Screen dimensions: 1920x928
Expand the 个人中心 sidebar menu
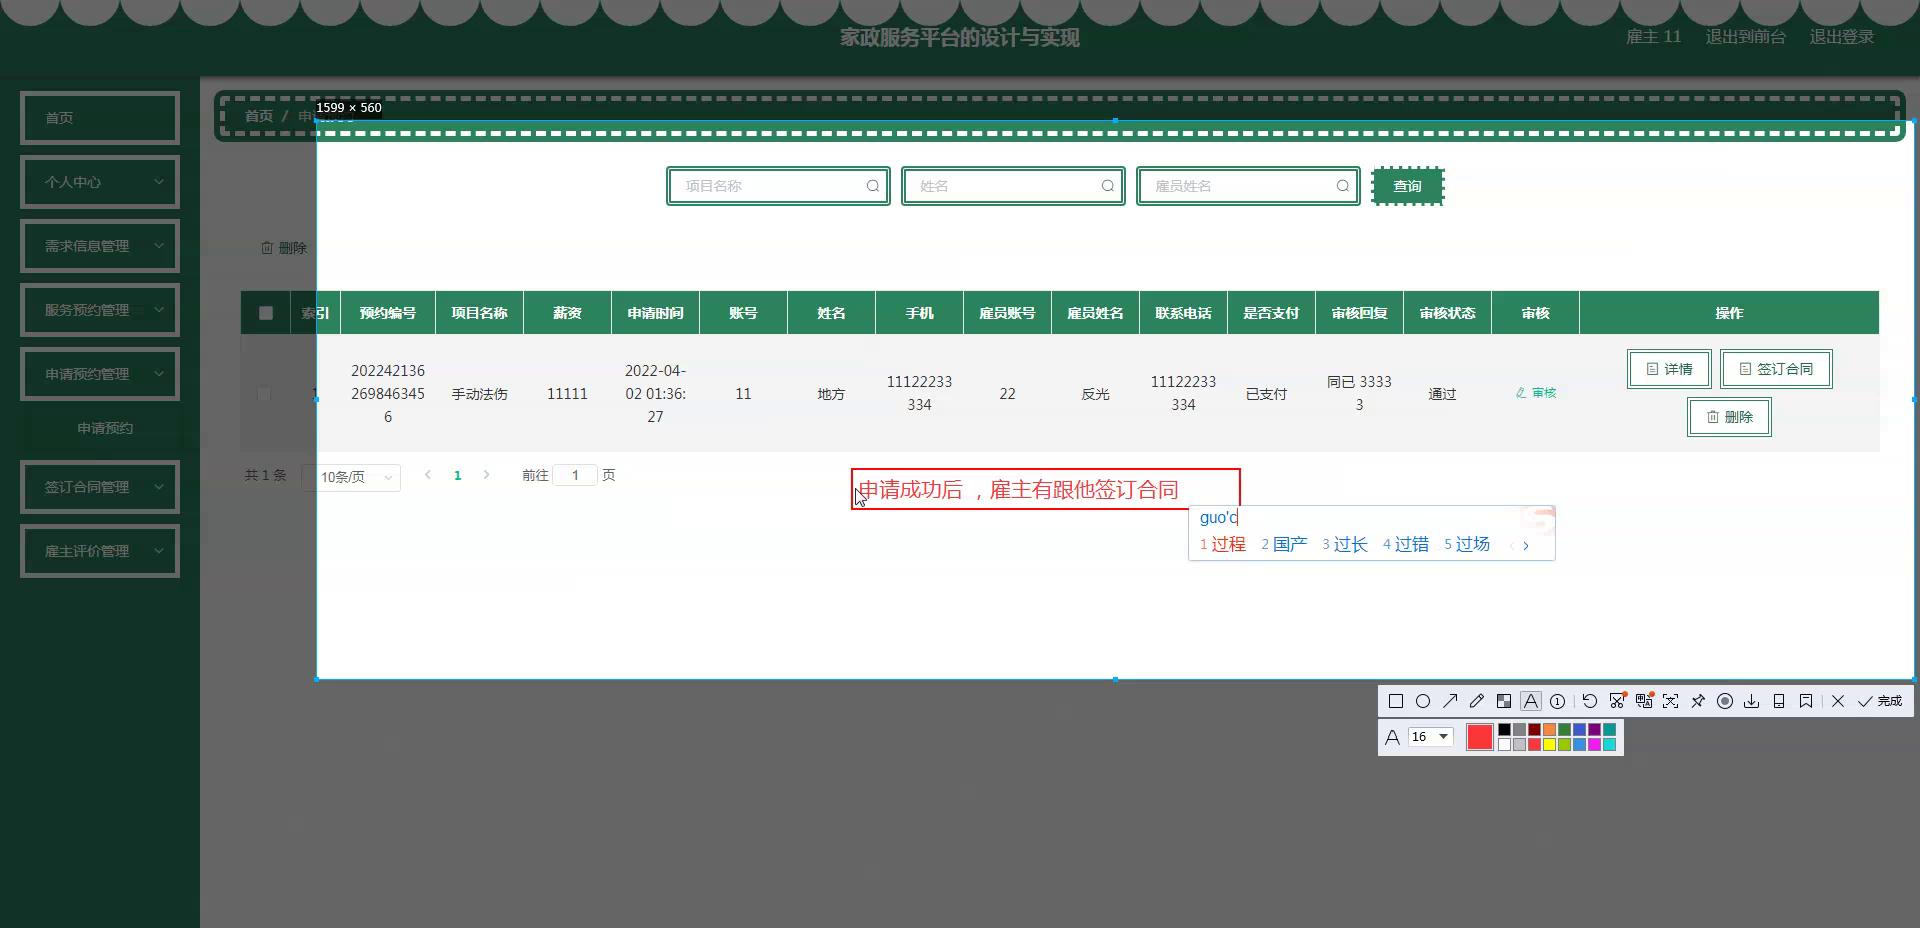100,182
